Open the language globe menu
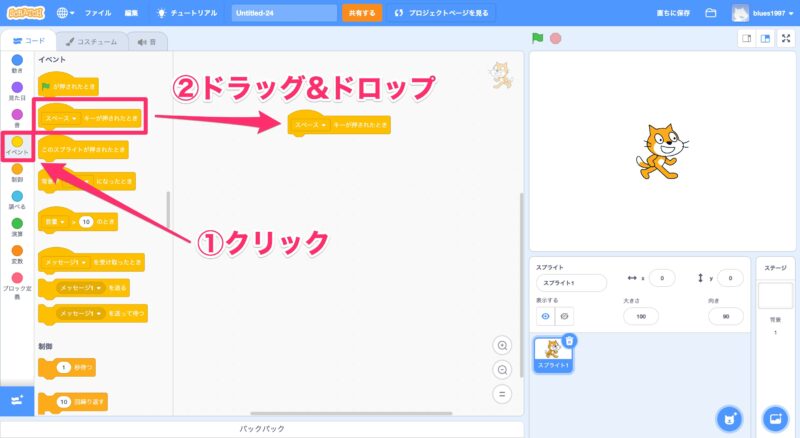 pyautogui.click(x=65, y=13)
